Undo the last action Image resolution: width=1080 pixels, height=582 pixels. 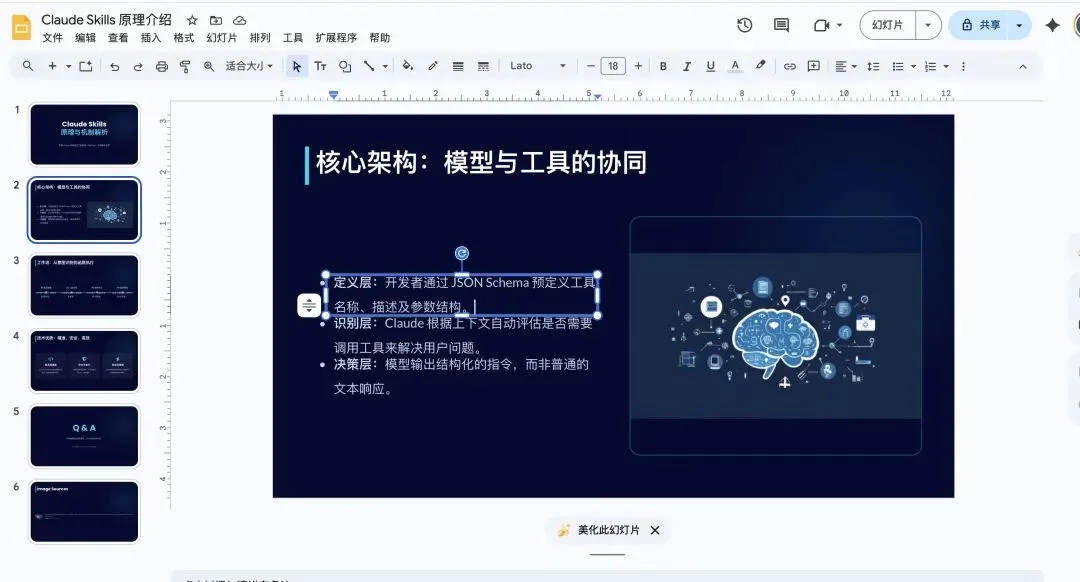(114, 66)
